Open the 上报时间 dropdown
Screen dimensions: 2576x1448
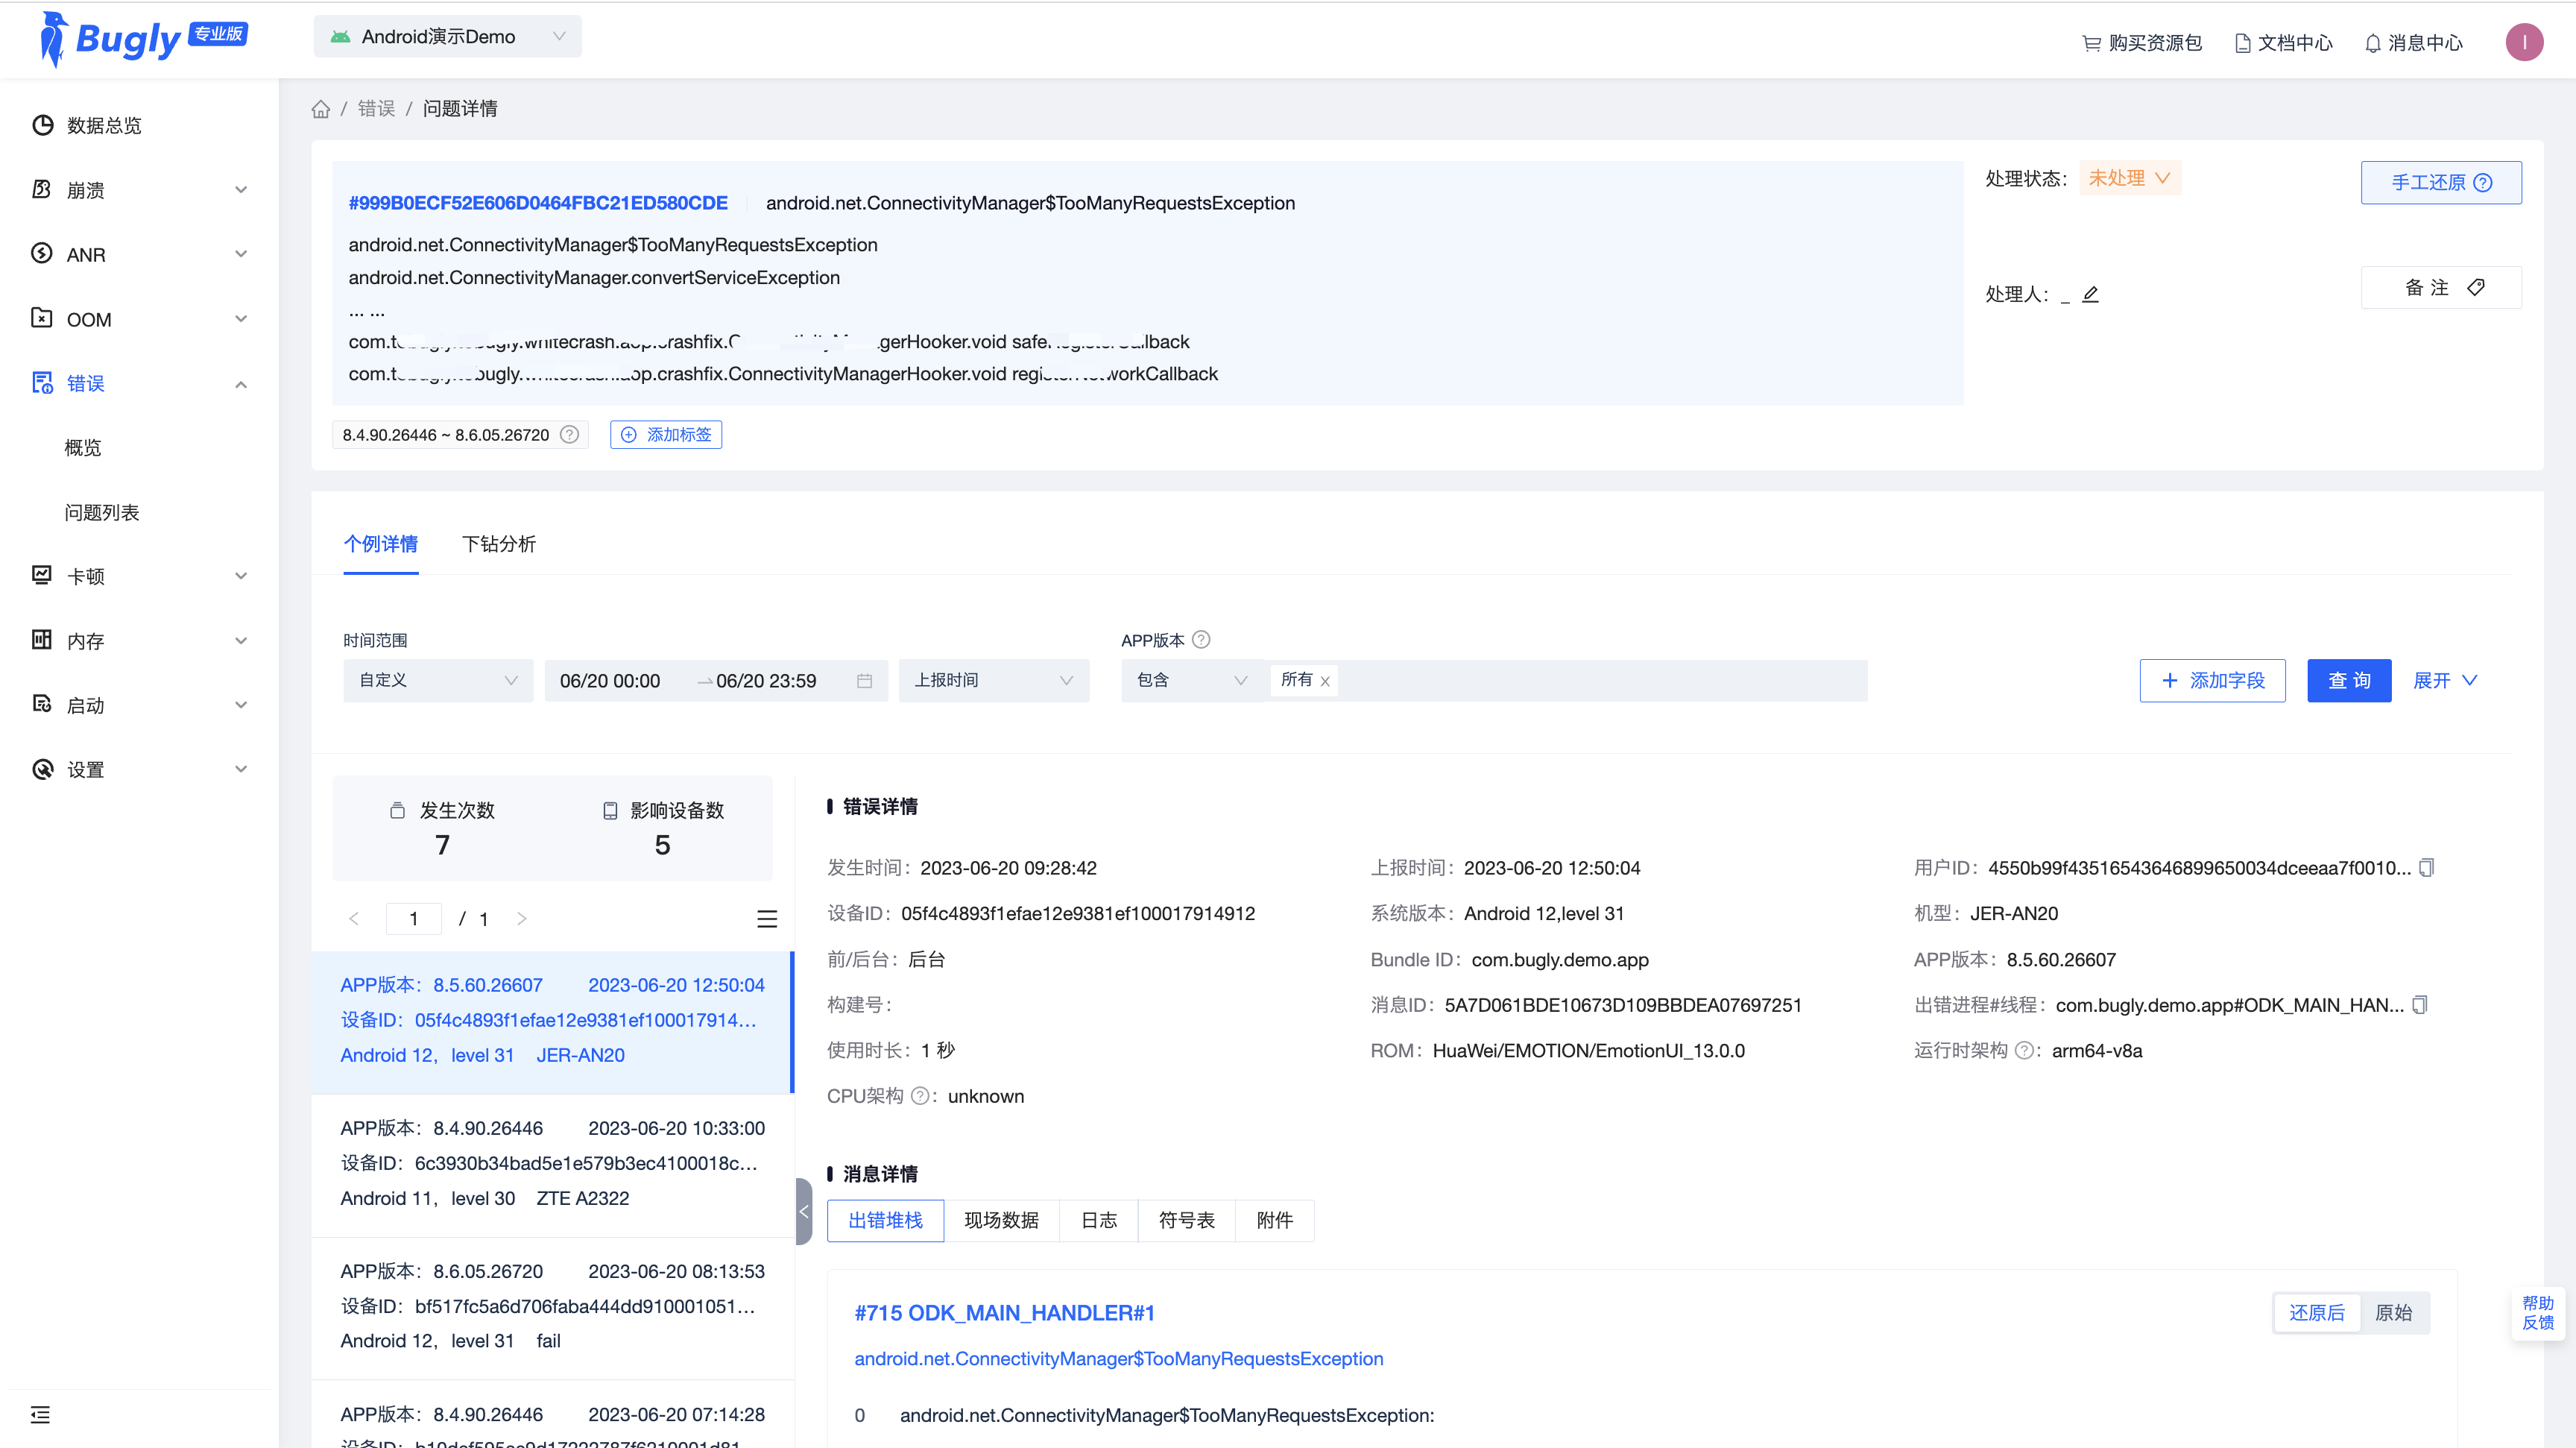coord(994,681)
